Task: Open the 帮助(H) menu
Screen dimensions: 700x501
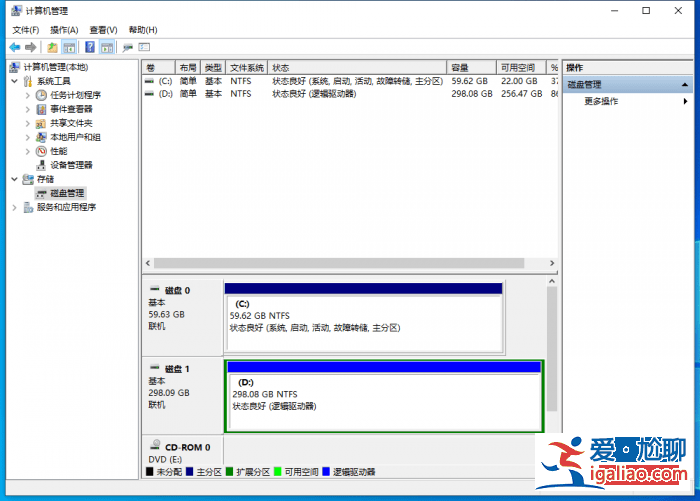Action: pos(143,30)
